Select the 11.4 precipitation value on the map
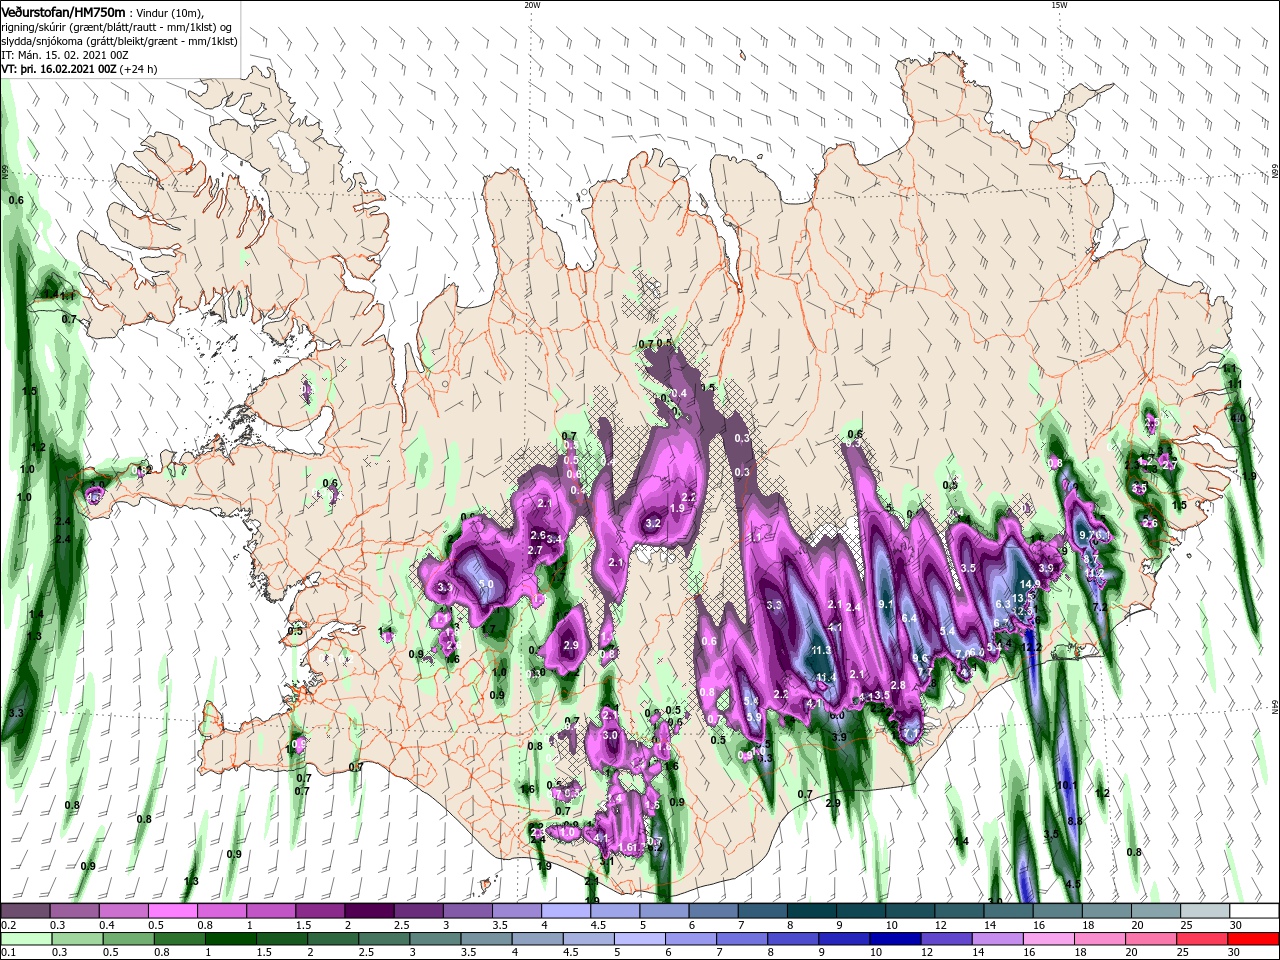This screenshot has height=960, width=1280. (x=826, y=677)
